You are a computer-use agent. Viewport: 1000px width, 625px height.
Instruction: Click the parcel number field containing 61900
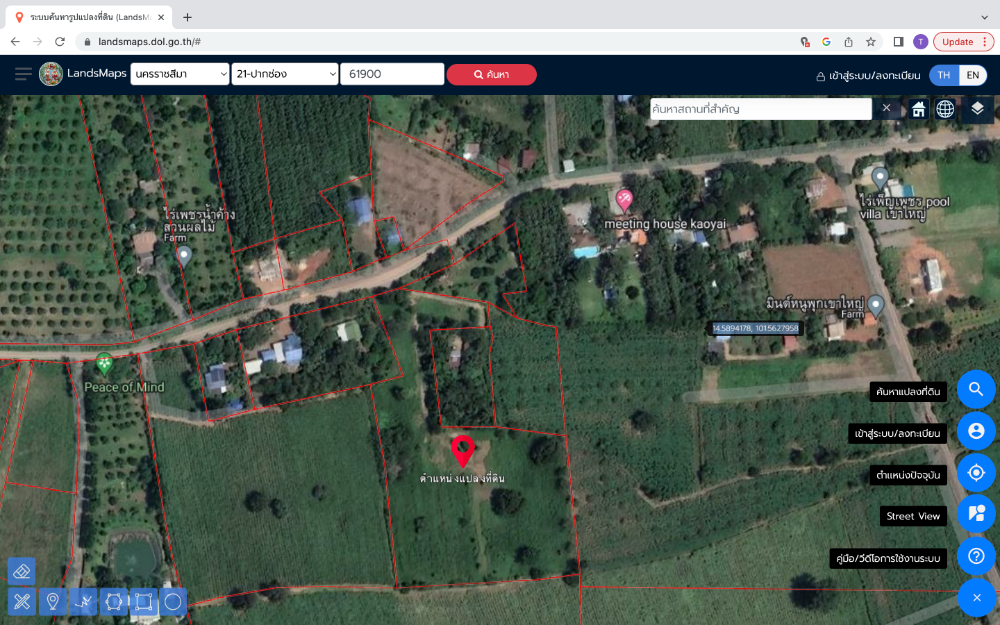point(392,74)
